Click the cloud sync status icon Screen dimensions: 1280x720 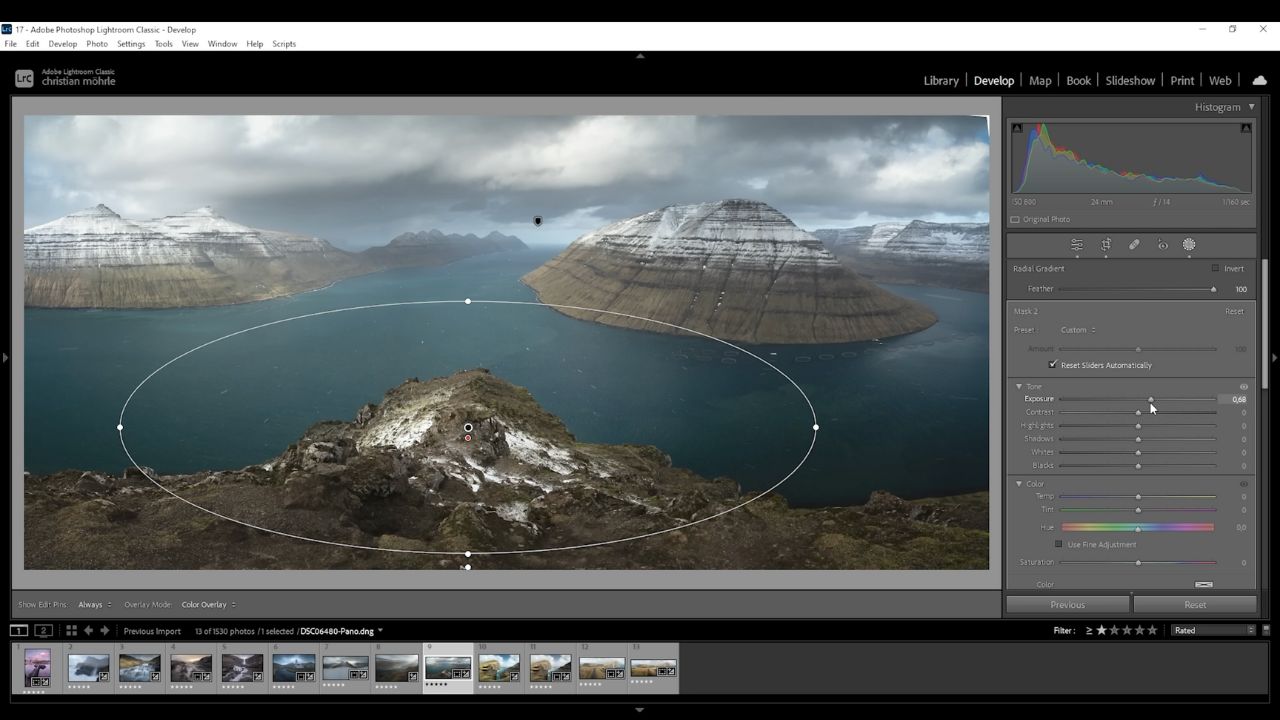tap(1259, 80)
